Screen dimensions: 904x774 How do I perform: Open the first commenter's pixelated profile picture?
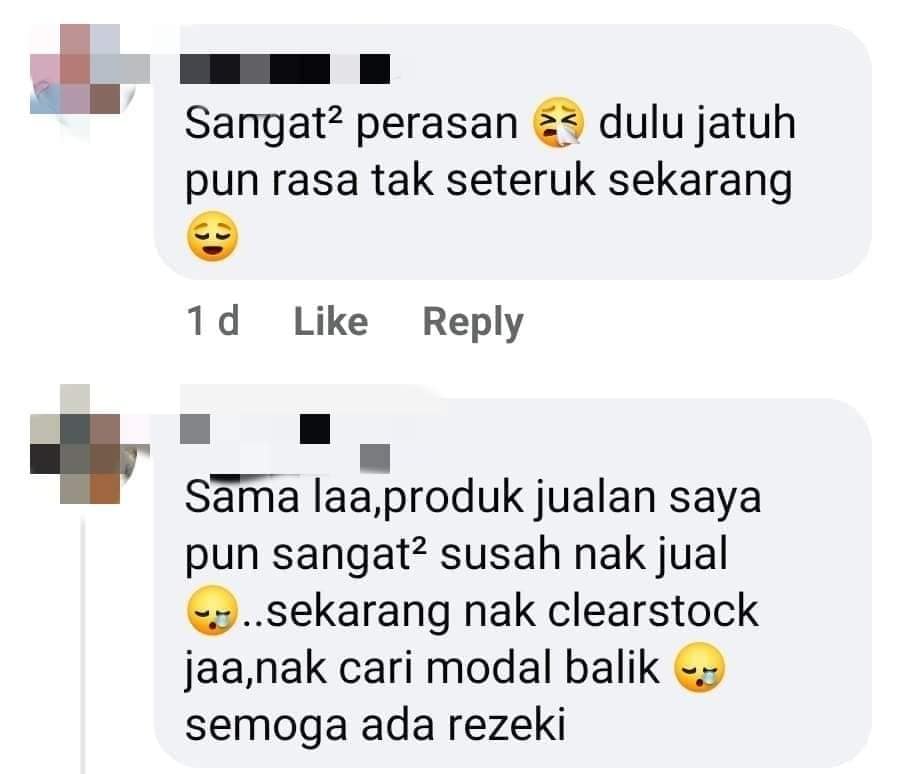[x=89, y=69]
